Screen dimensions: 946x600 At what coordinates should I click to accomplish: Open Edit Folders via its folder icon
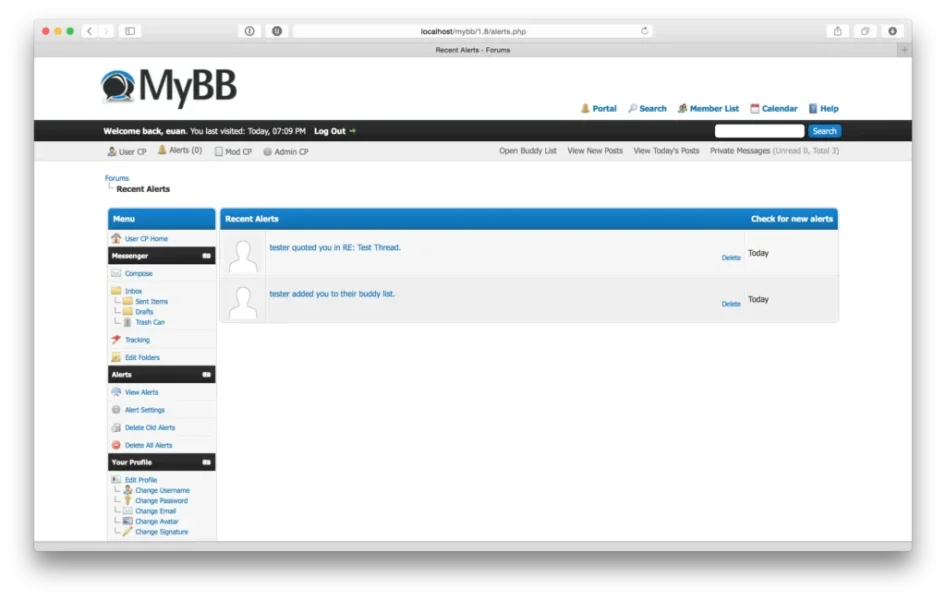pos(115,357)
